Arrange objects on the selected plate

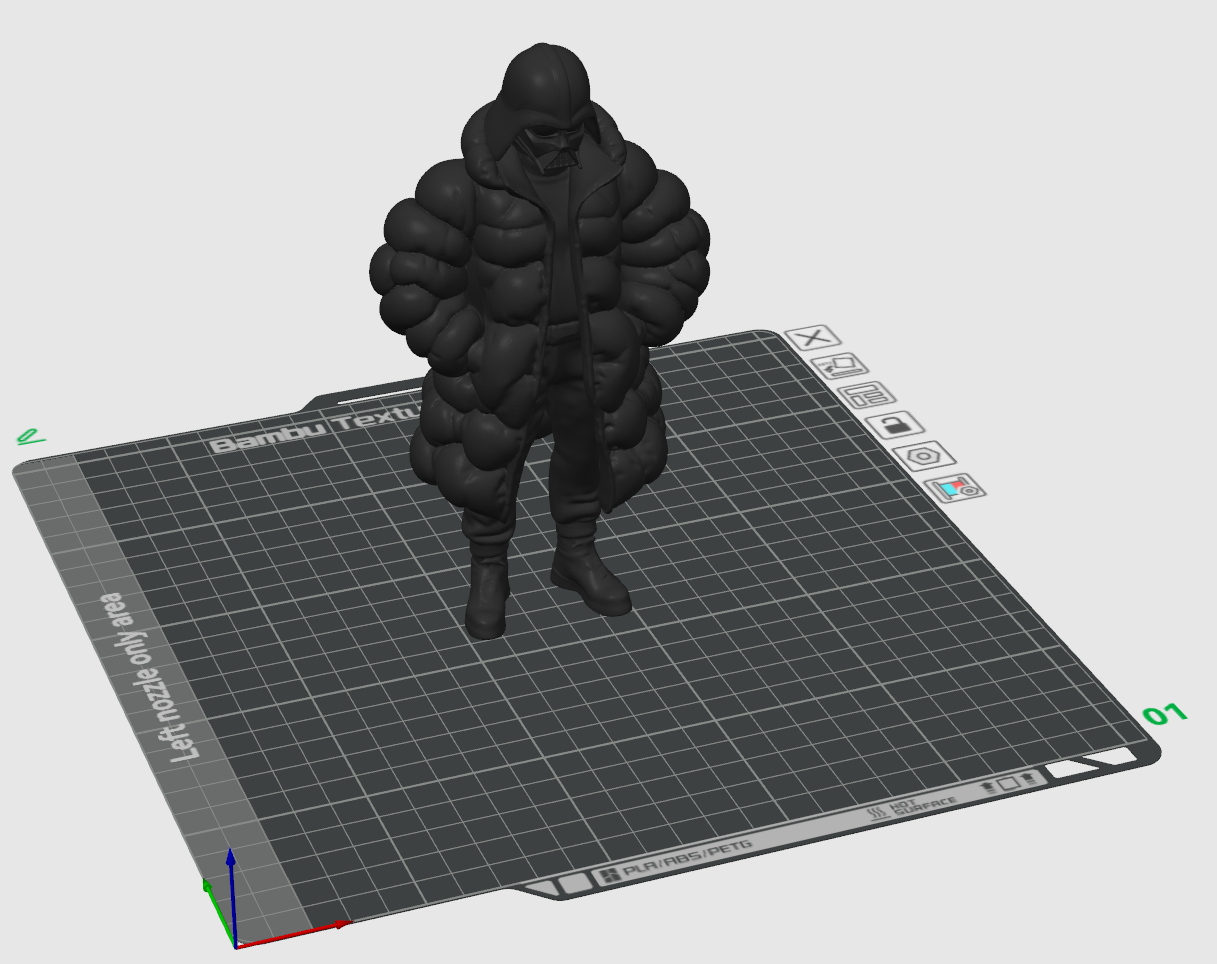point(867,396)
